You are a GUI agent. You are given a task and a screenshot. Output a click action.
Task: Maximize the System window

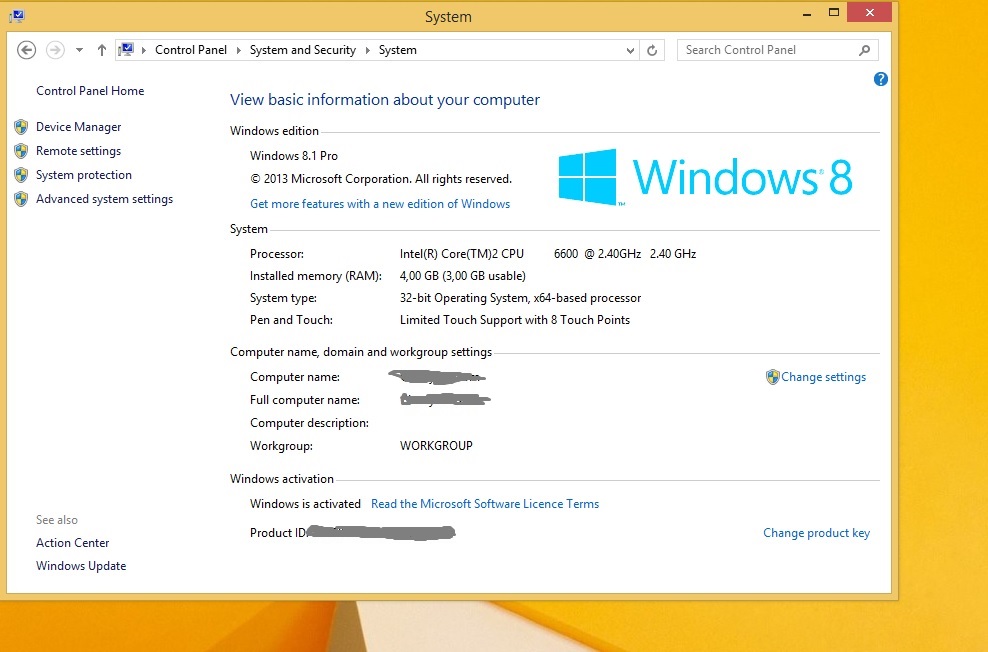point(834,13)
